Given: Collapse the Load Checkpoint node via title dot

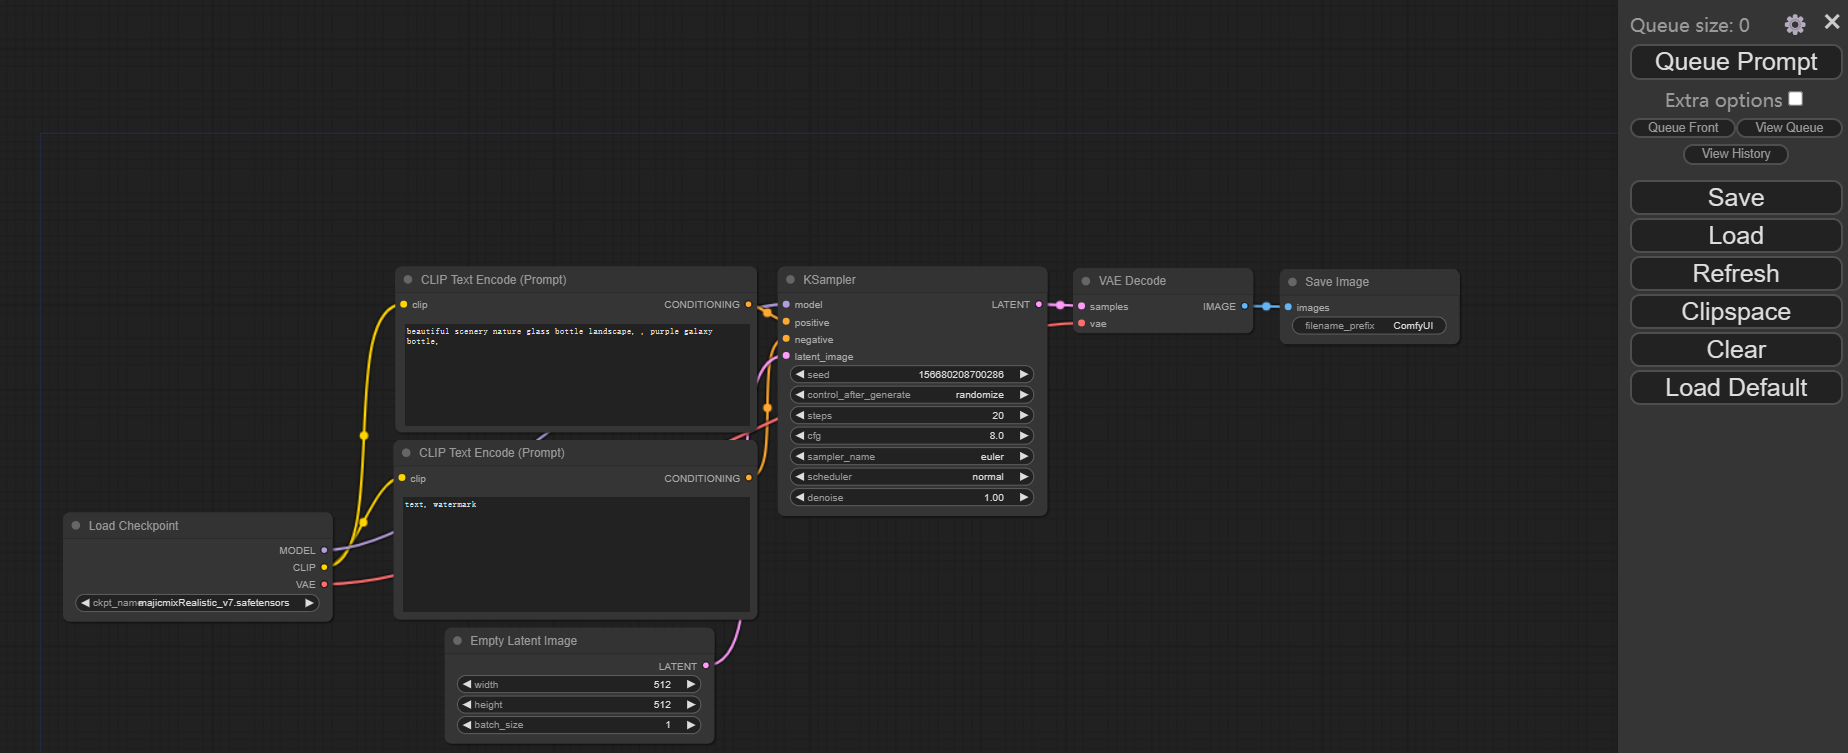Looking at the screenshot, I should 76,525.
